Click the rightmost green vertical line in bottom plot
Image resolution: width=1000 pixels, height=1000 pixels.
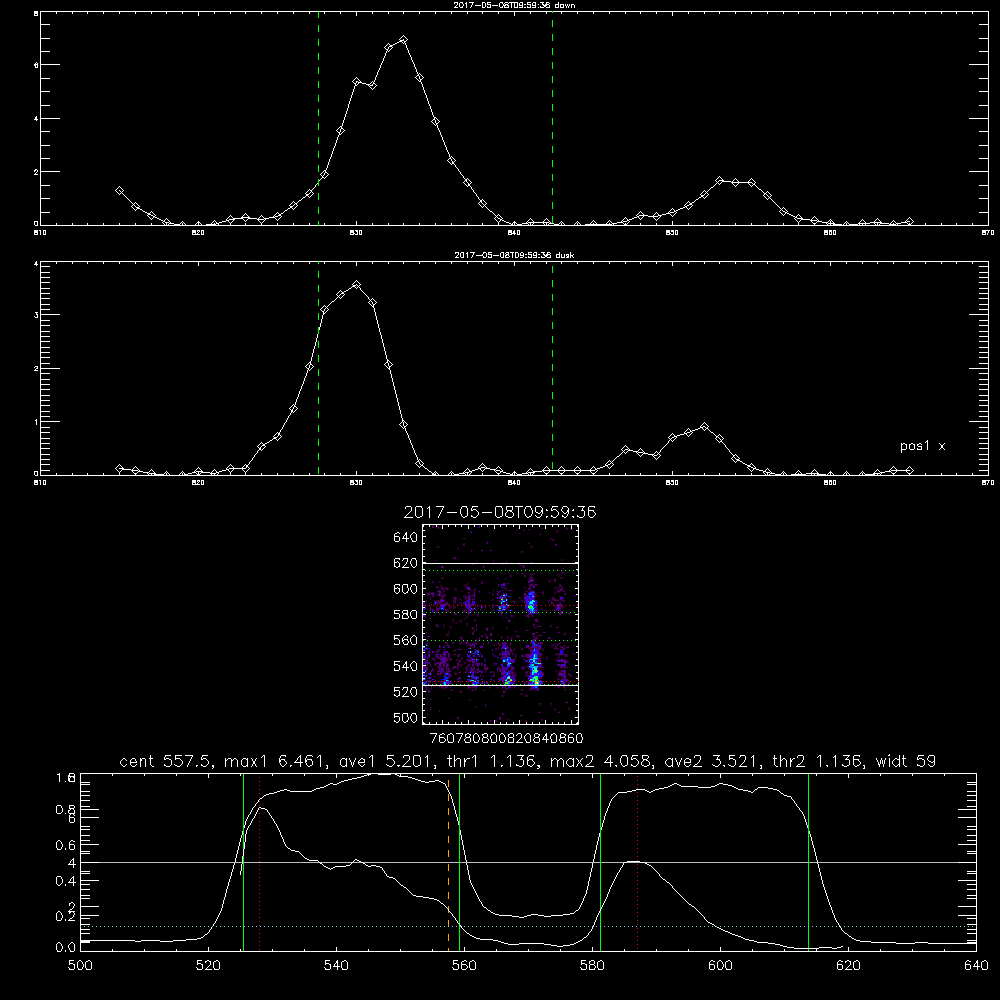tap(808, 862)
